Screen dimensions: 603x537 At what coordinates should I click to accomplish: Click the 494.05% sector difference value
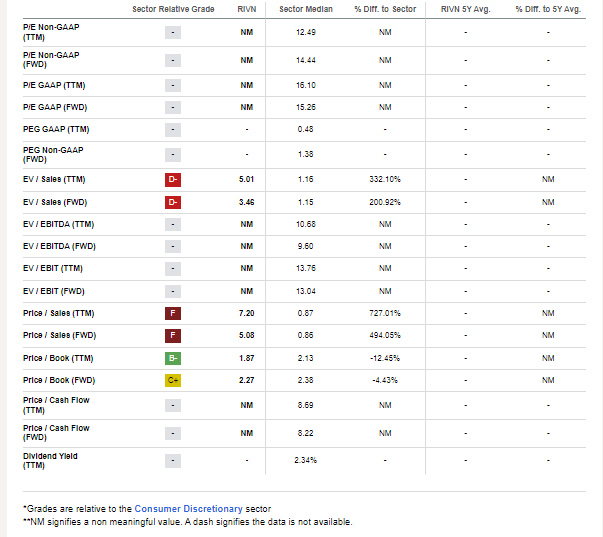click(x=385, y=335)
